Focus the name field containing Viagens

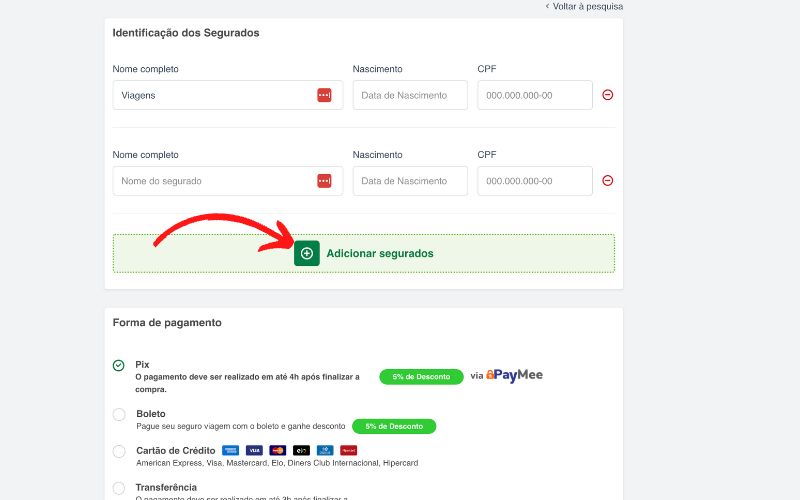[228, 95]
